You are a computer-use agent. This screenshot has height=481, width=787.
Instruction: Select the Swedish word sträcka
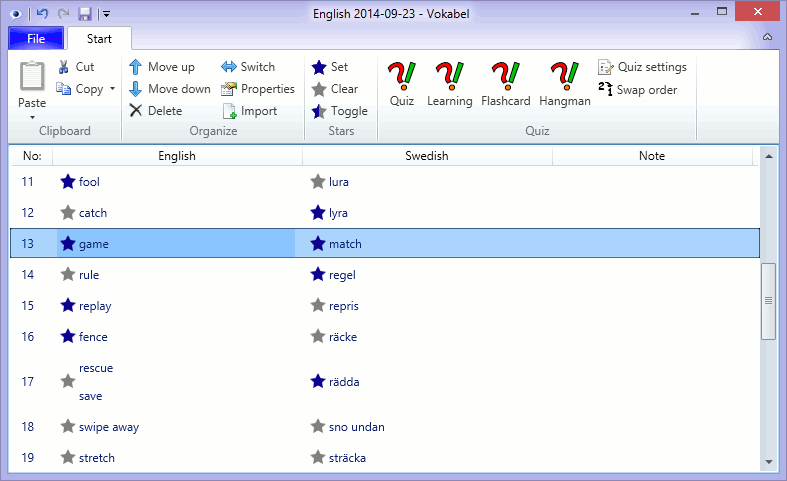347,458
